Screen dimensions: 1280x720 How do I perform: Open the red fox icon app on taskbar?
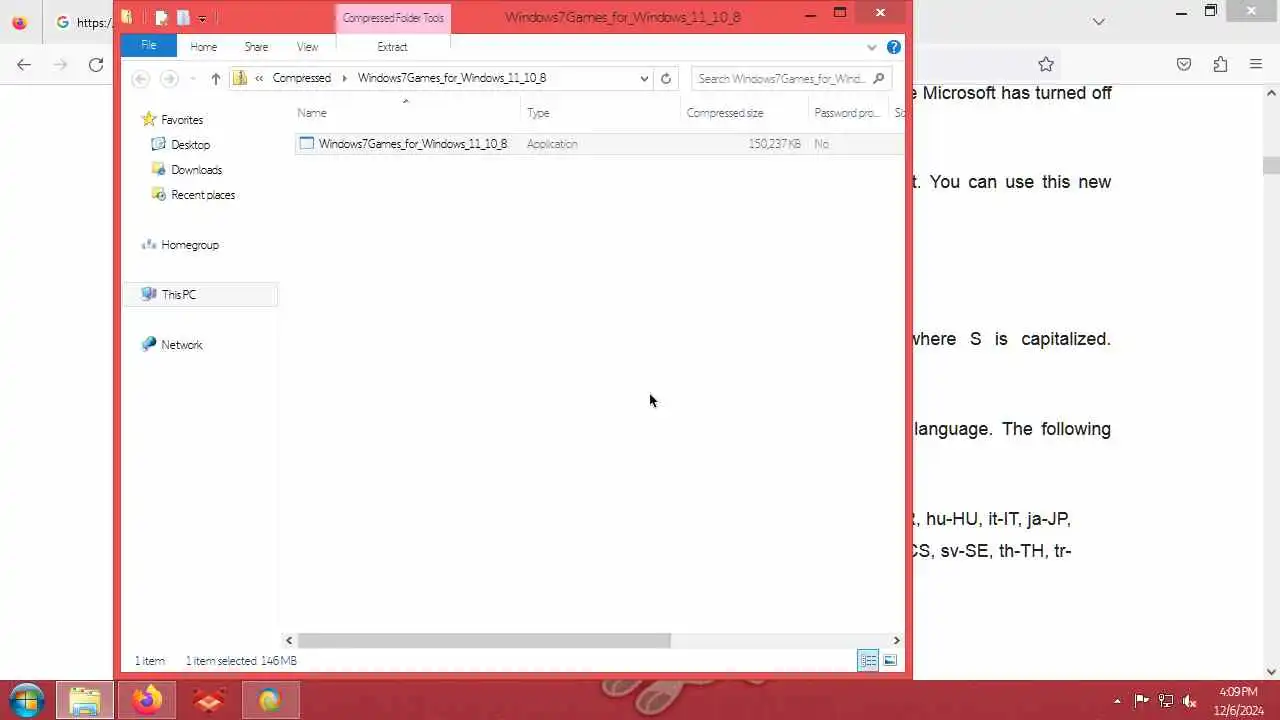(209, 700)
